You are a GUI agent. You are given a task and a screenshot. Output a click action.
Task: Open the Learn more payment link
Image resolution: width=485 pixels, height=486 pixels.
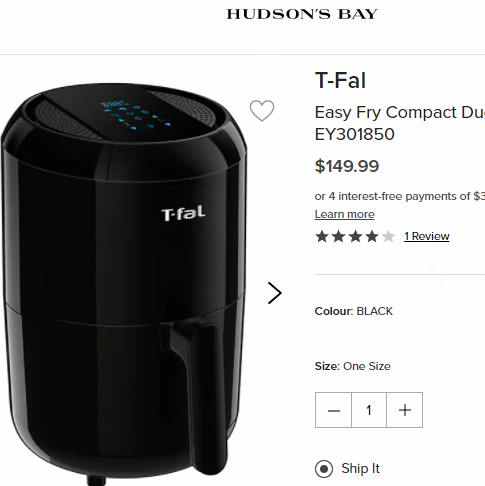point(345,214)
